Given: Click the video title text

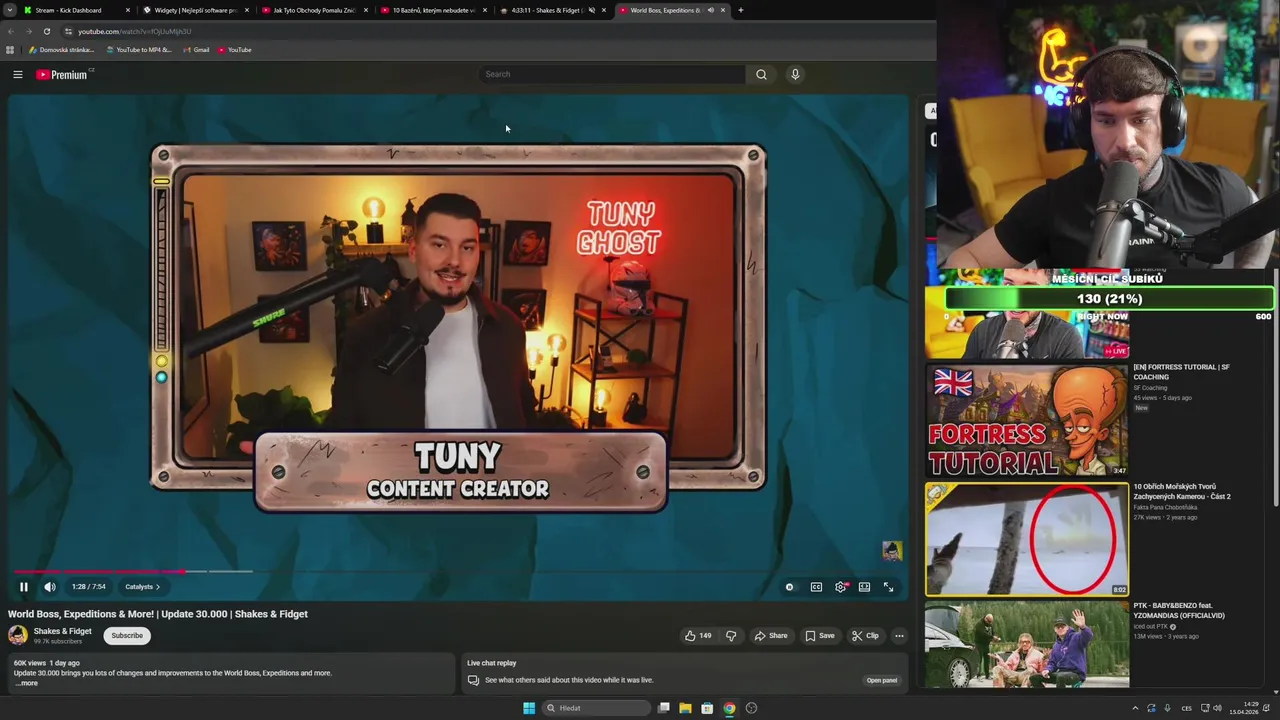Looking at the screenshot, I should [158, 614].
